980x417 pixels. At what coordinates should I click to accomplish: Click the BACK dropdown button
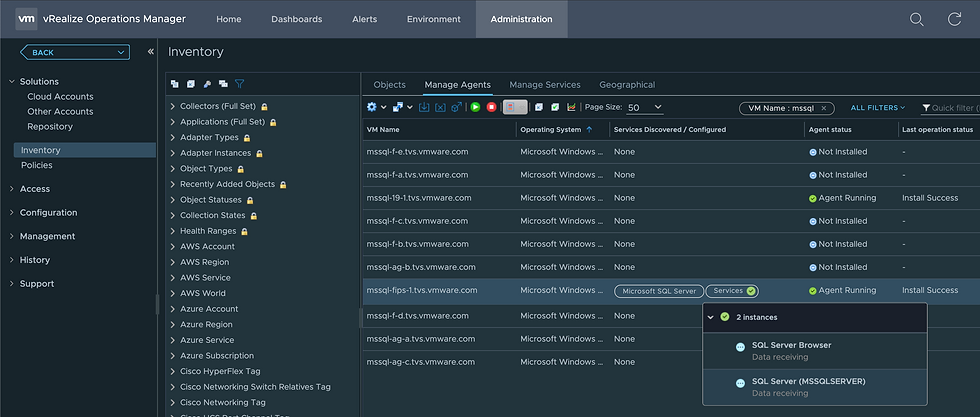point(74,53)
